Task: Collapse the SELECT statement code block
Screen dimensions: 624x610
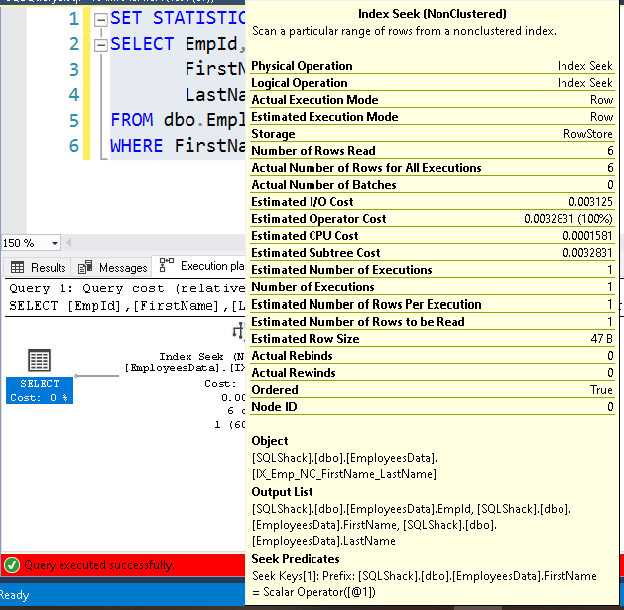Action: point(101,45)
